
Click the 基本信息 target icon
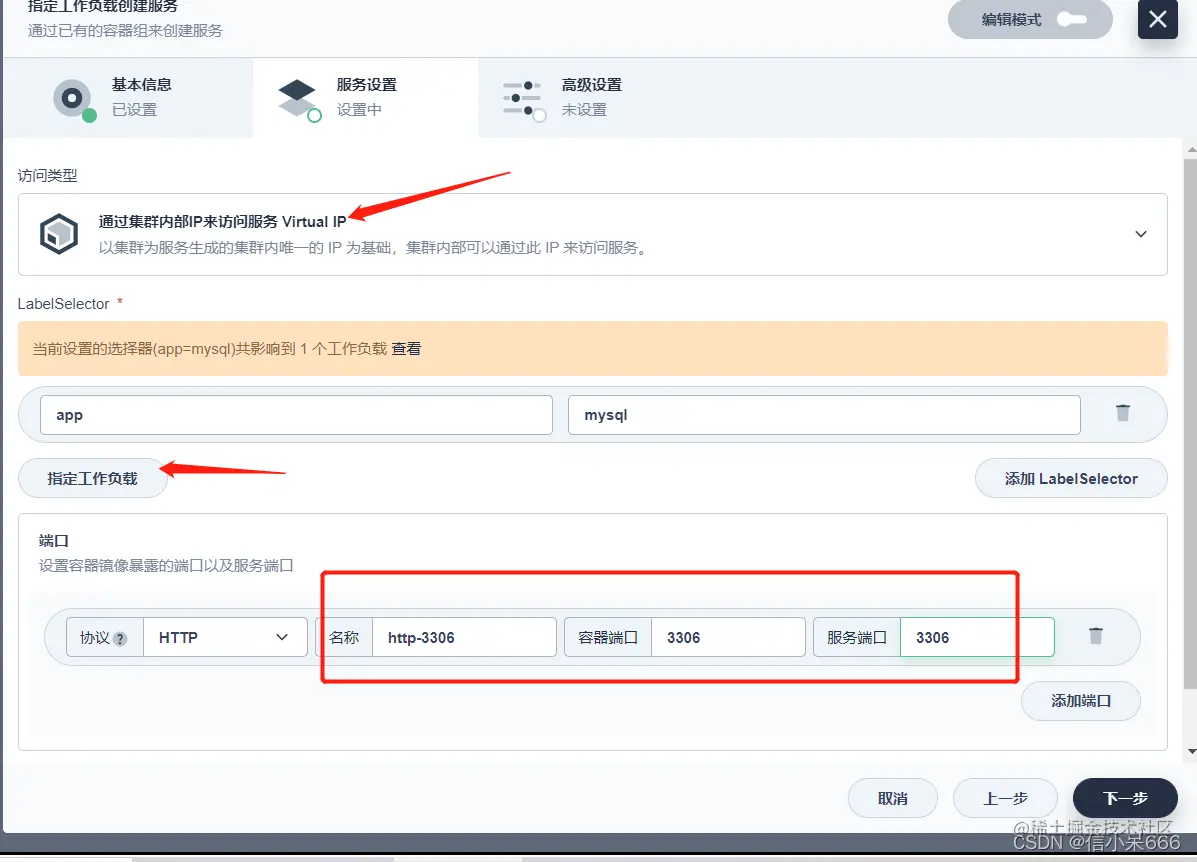[73, 98]
